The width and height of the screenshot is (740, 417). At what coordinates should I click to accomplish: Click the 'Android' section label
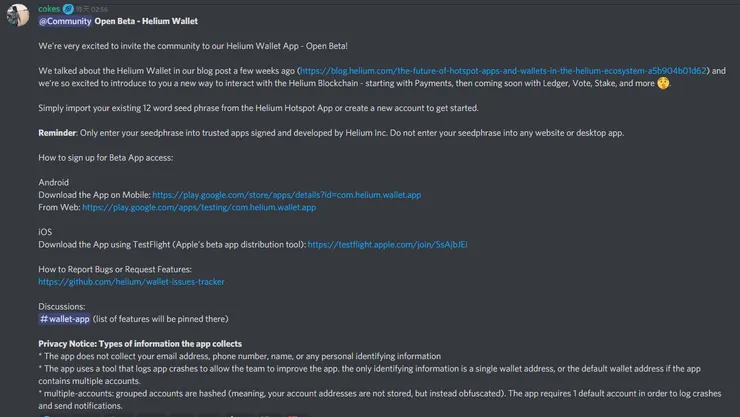(x=54, y=183)
